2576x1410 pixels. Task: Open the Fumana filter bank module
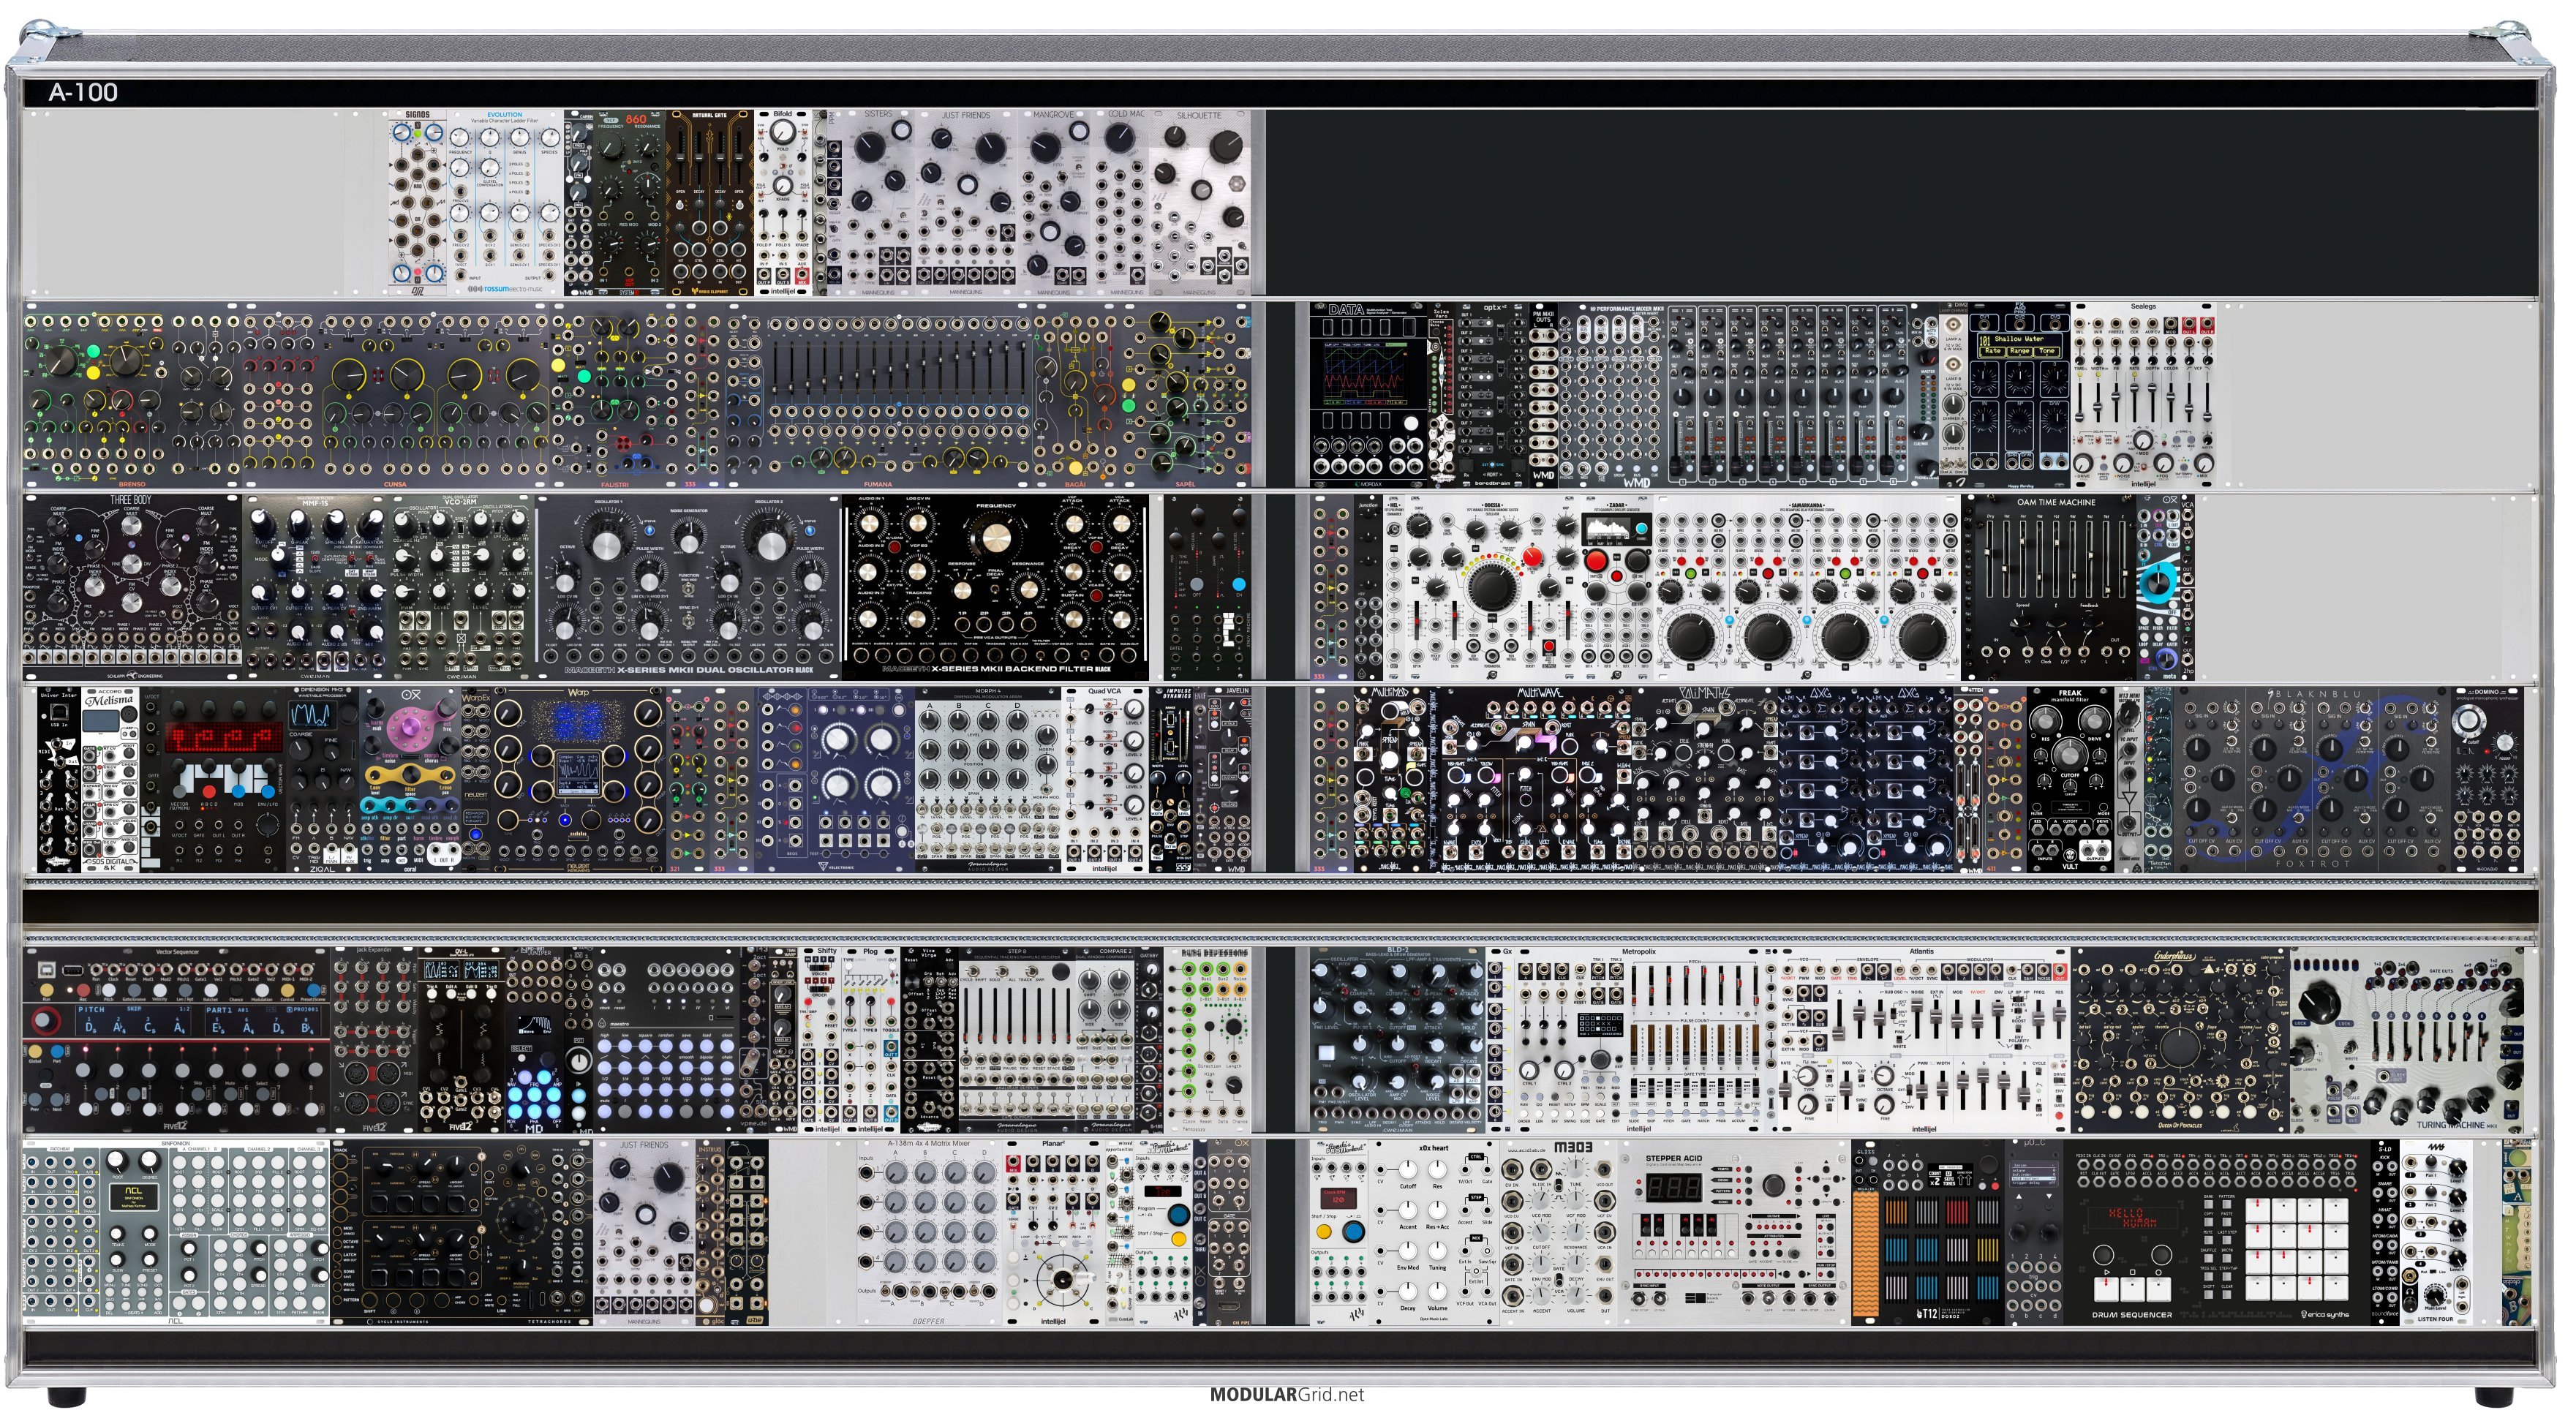point(877,397)
